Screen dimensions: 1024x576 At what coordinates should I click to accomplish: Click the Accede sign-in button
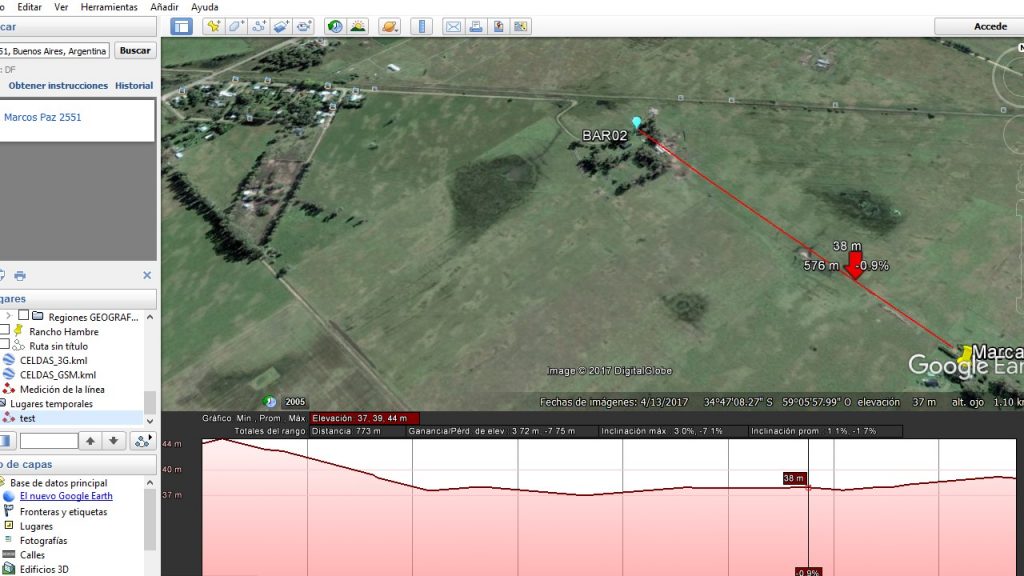pos(990,26)
